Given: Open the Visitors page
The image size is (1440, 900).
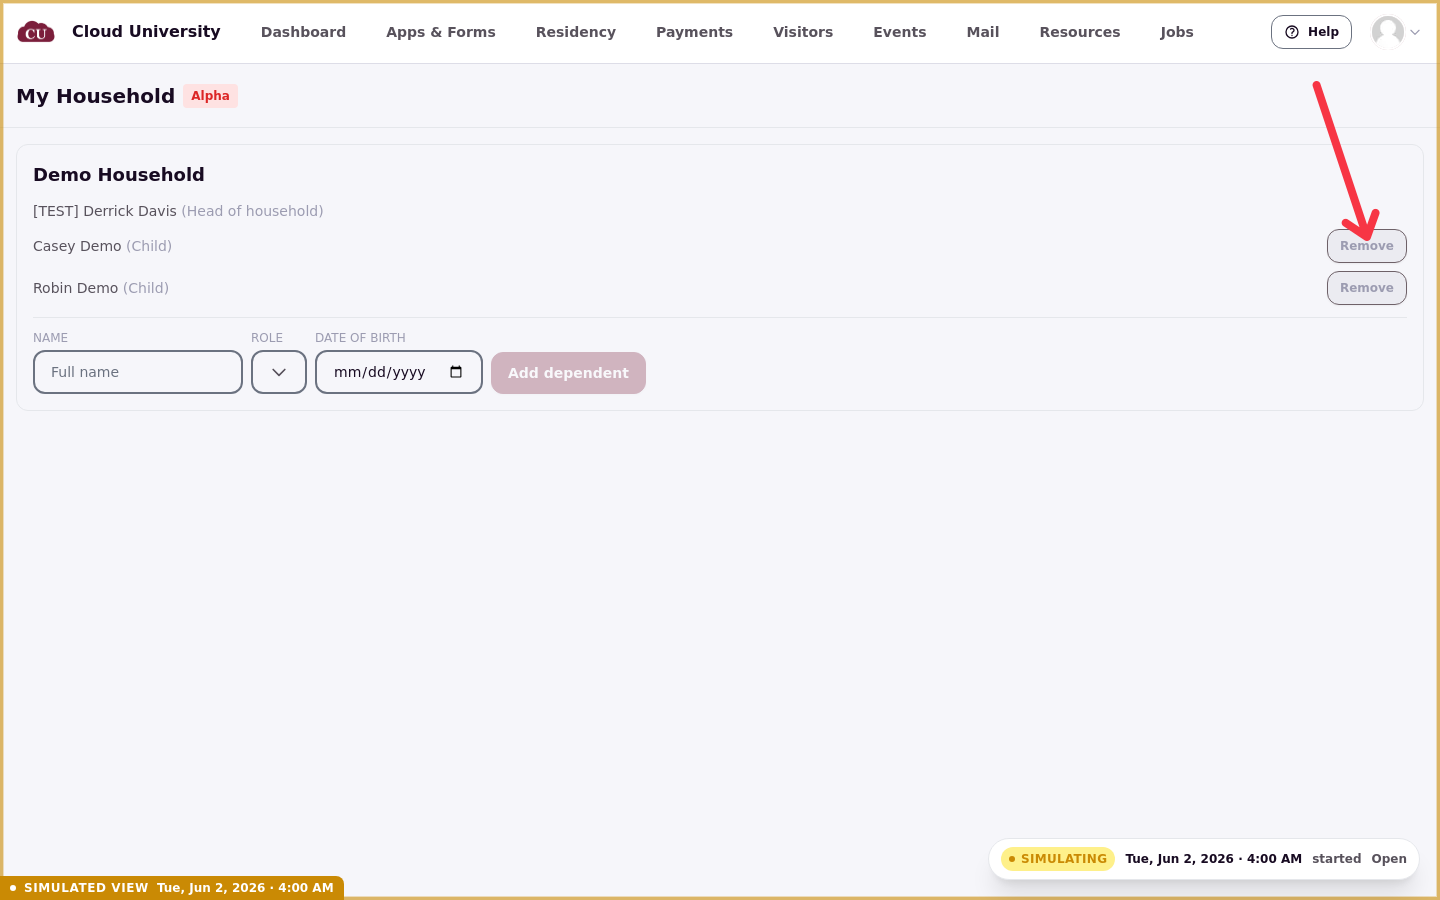Looking at the screenshot, I should 803,32.
